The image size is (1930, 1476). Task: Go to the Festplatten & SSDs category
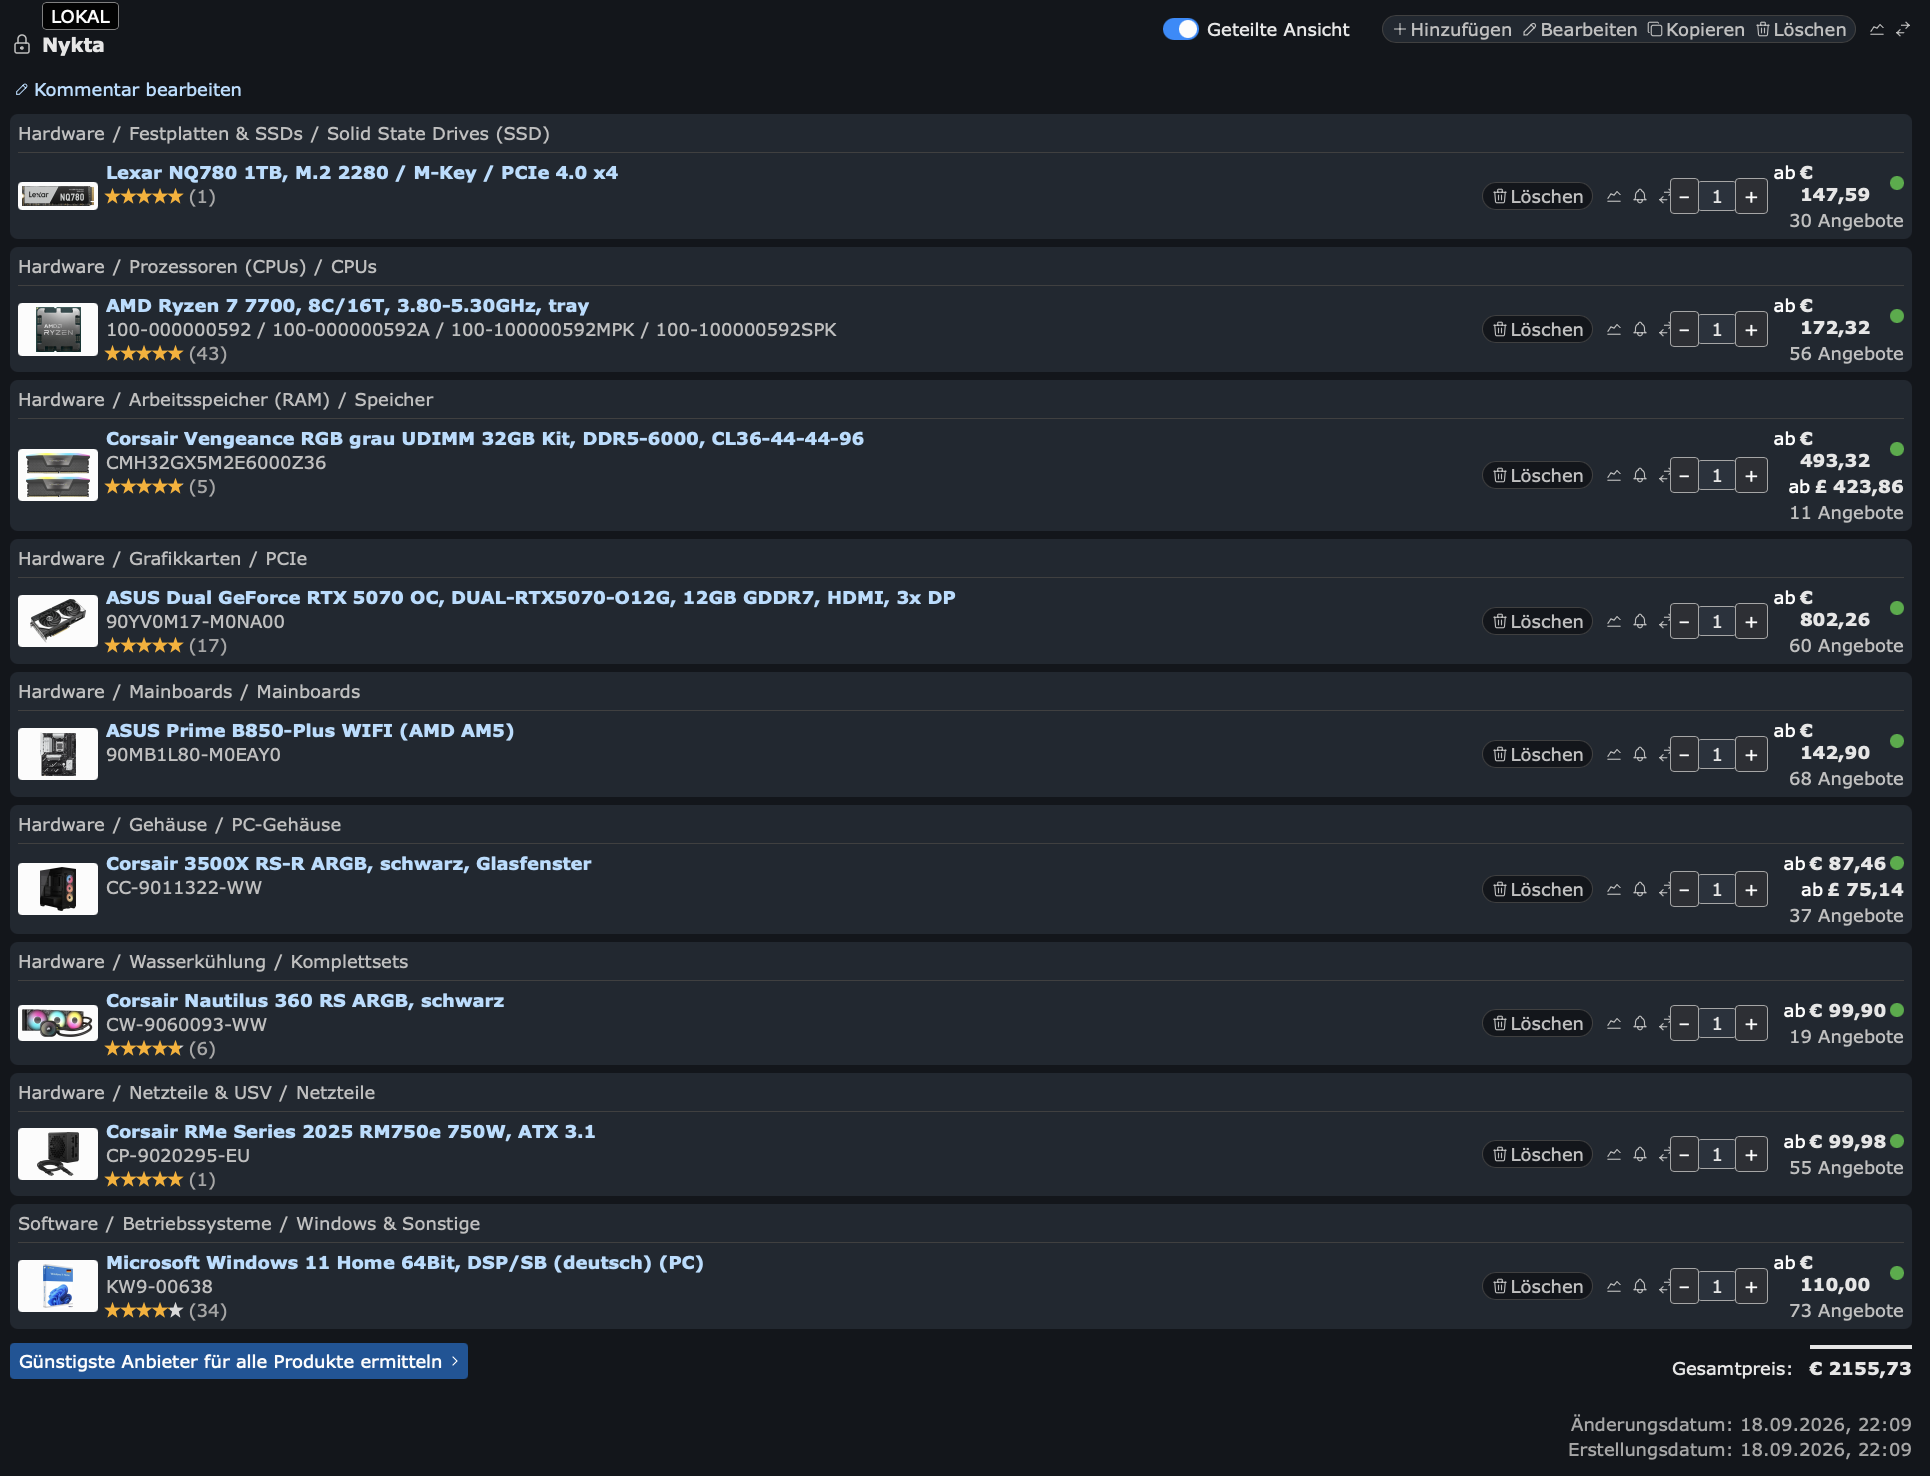coord(216,134)
